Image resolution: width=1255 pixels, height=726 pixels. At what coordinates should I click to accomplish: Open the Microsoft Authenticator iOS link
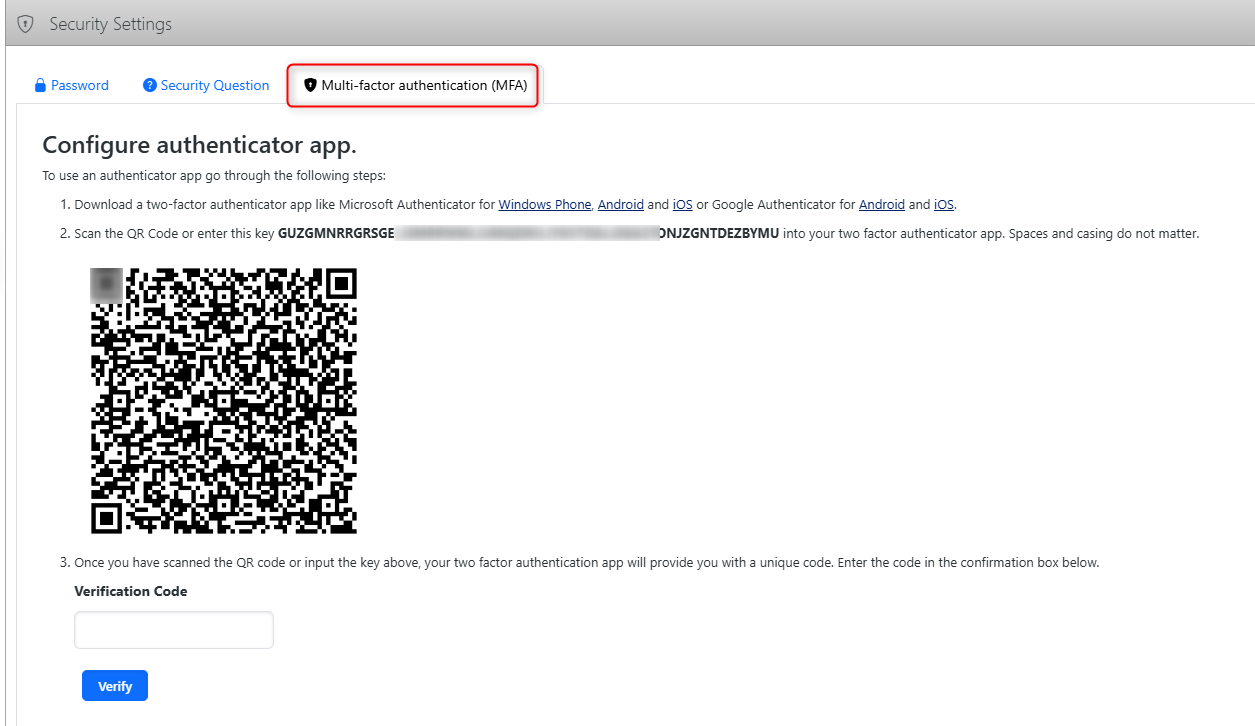[x=683, y=205]
